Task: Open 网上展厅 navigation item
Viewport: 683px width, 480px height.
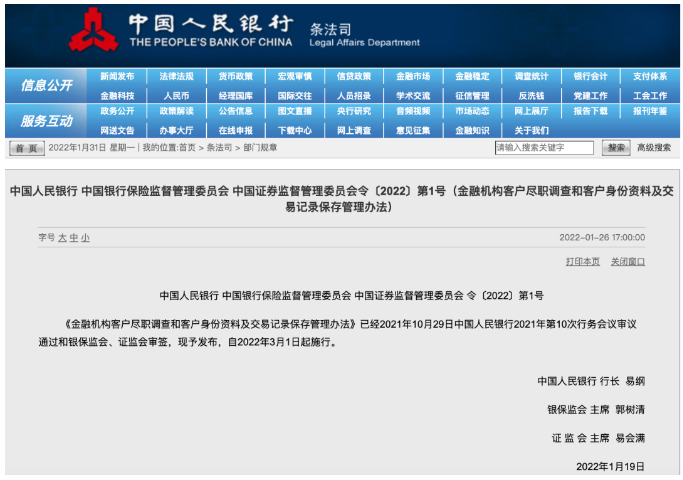Action: click(x=531, y=111)
